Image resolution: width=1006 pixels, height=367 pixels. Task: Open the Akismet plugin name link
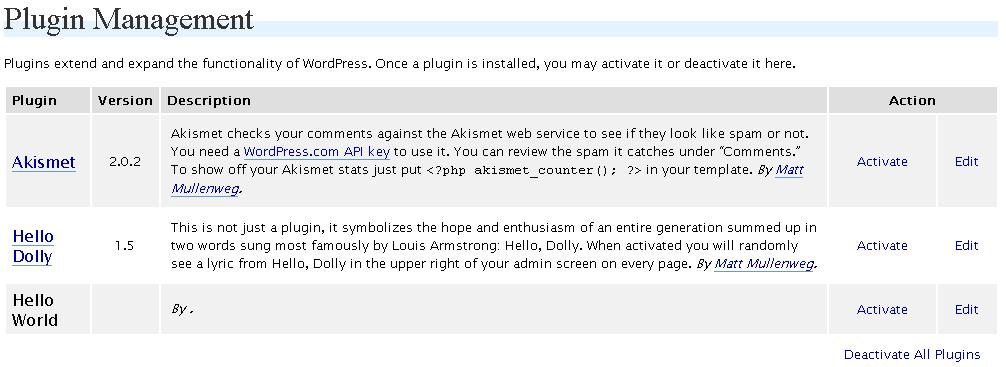[x=44, y=162]
